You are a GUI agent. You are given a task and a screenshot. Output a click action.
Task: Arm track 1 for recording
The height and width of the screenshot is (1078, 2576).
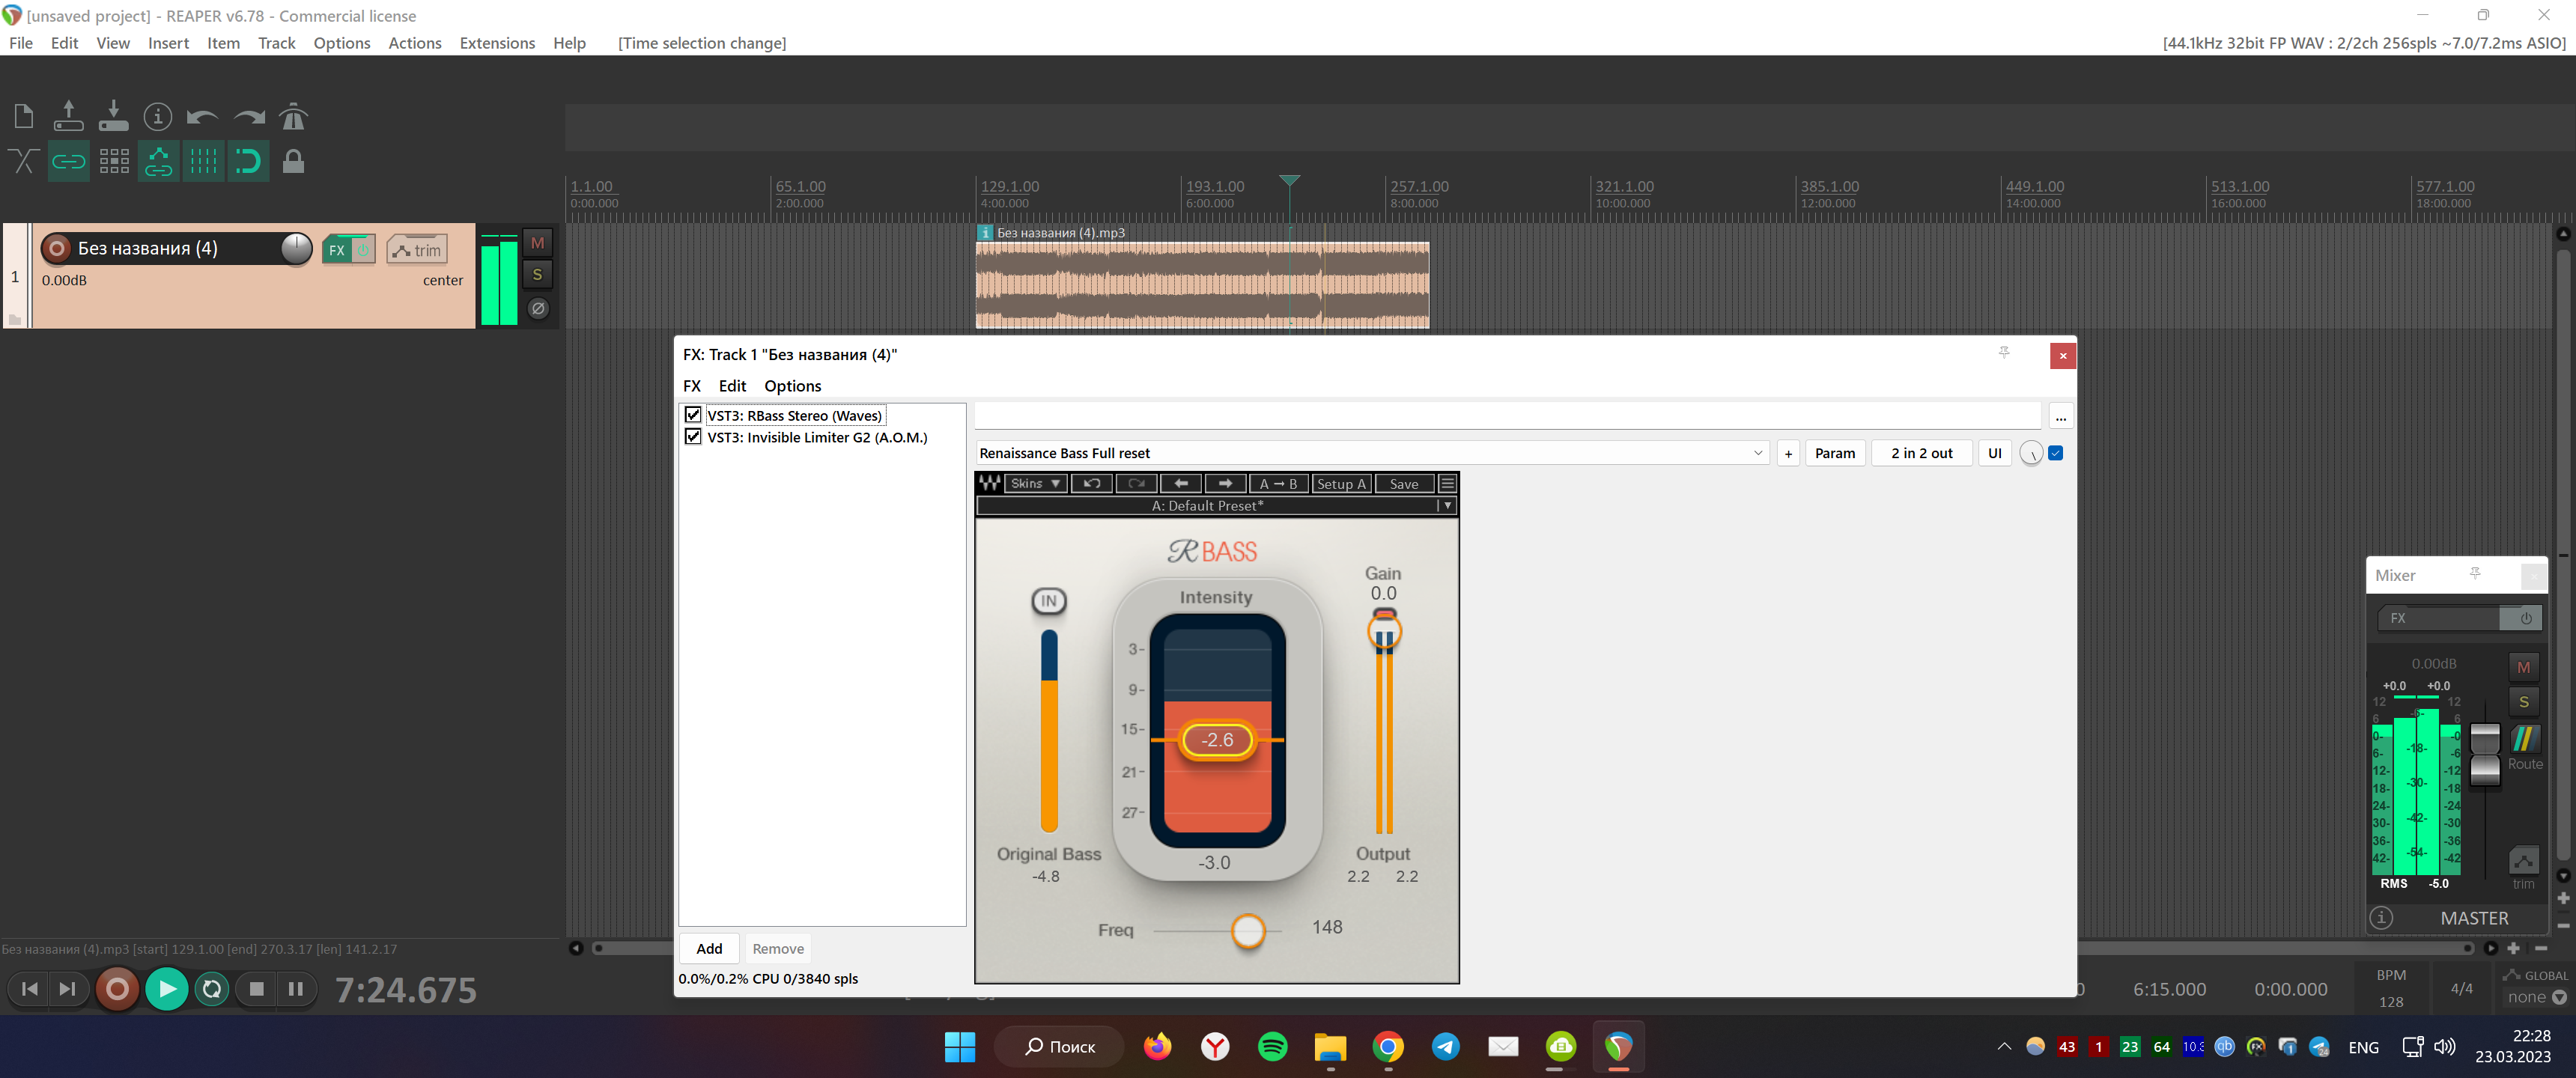click(57, 248)
